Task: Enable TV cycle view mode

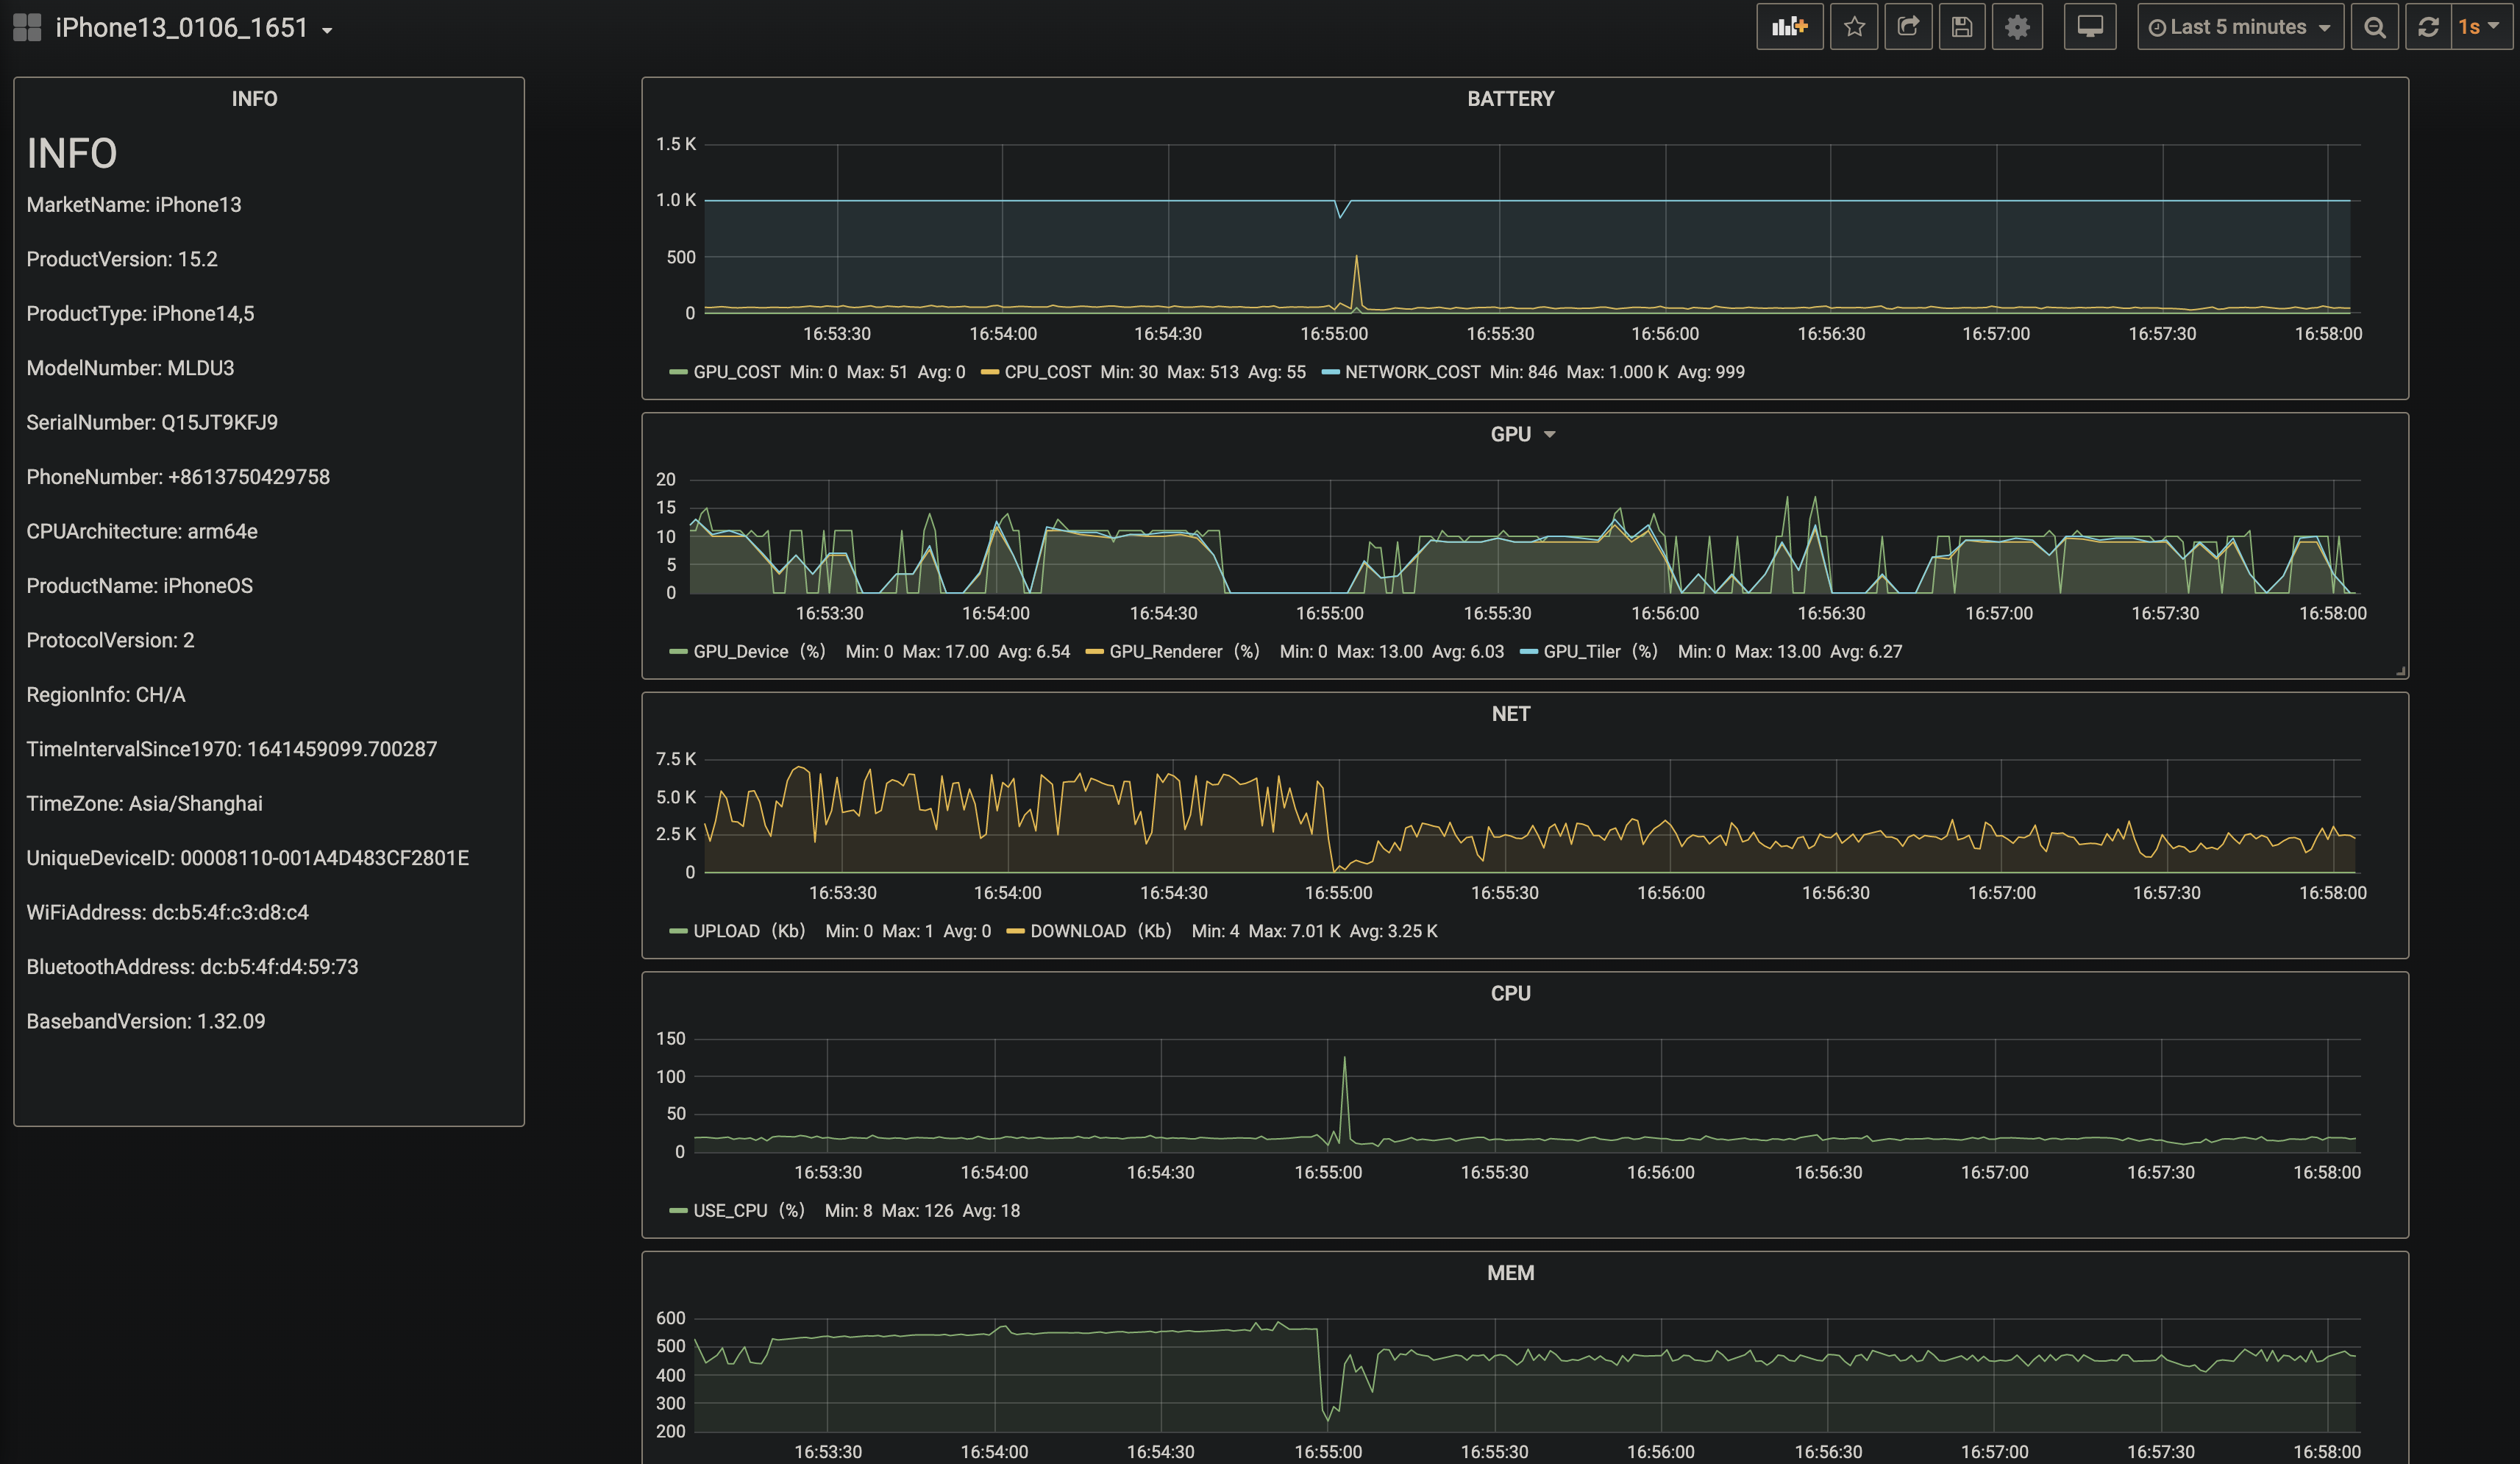Action: tap(2090, 27)
